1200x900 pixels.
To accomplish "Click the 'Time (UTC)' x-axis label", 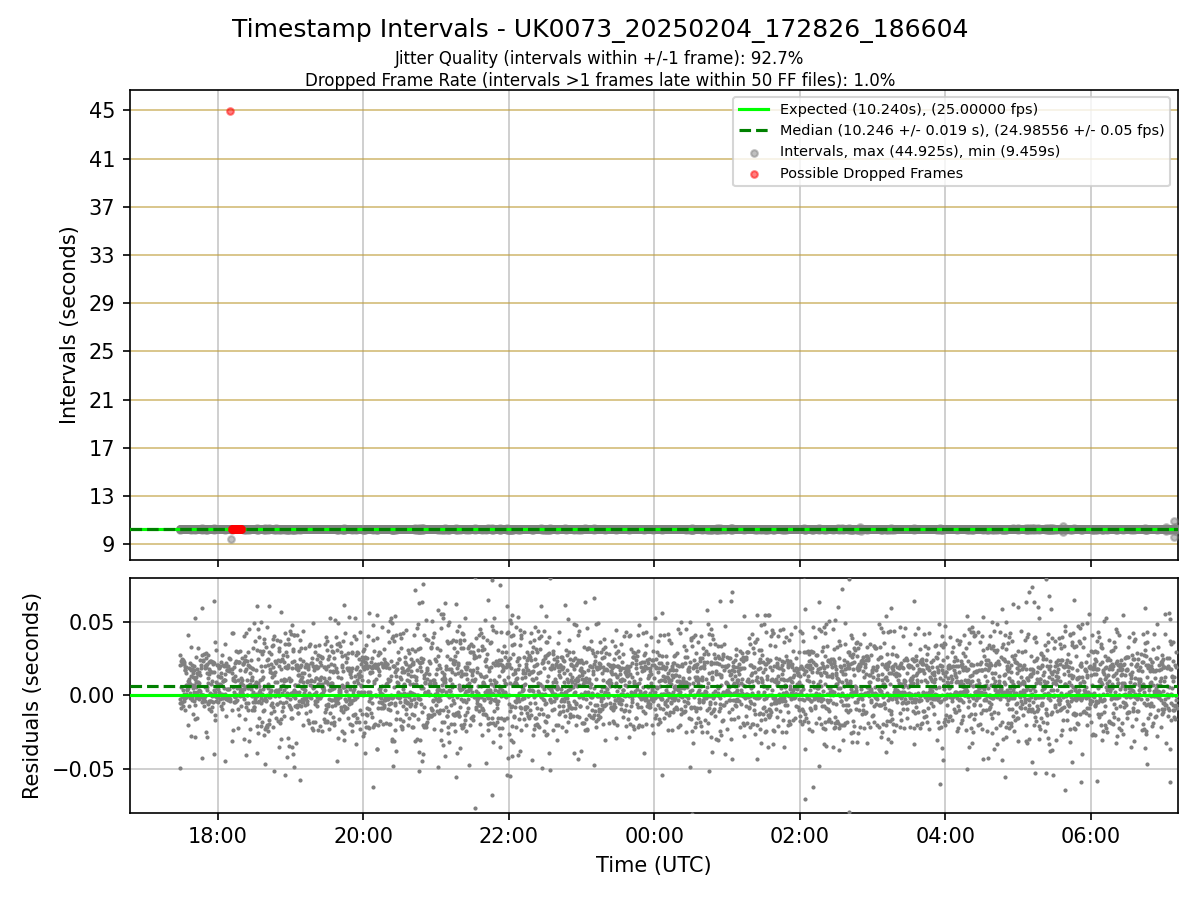I will 653,865.
